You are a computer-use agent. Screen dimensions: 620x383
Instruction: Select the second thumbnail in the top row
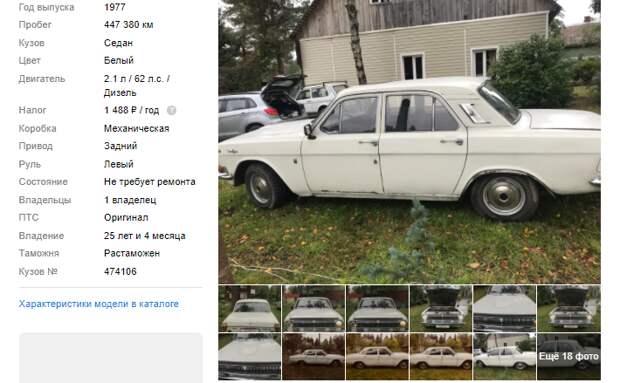point(314,308)
